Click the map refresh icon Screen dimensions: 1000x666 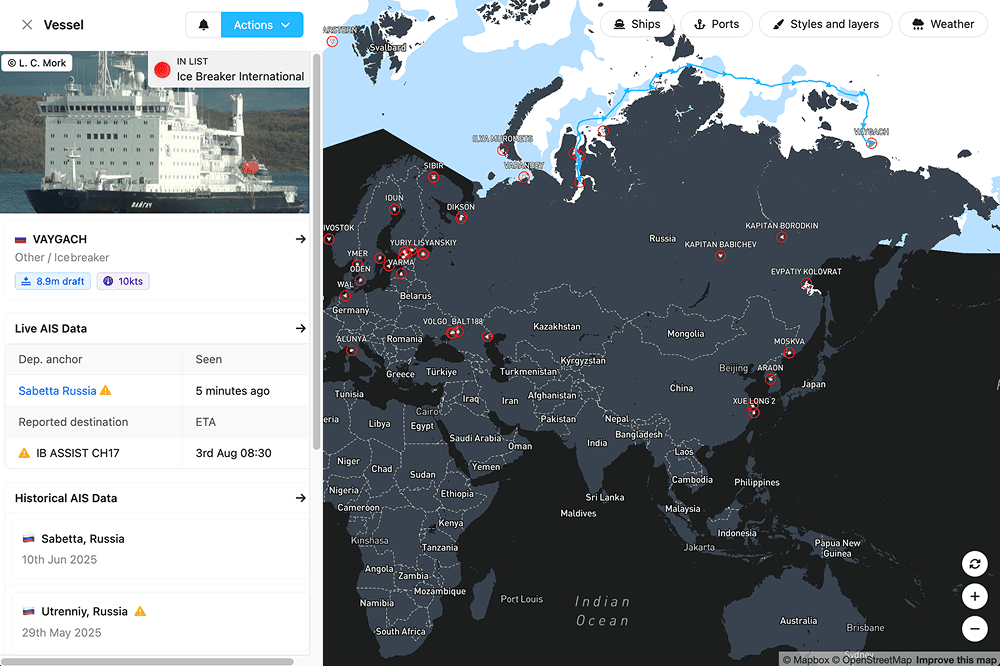[x=974, y=564]
